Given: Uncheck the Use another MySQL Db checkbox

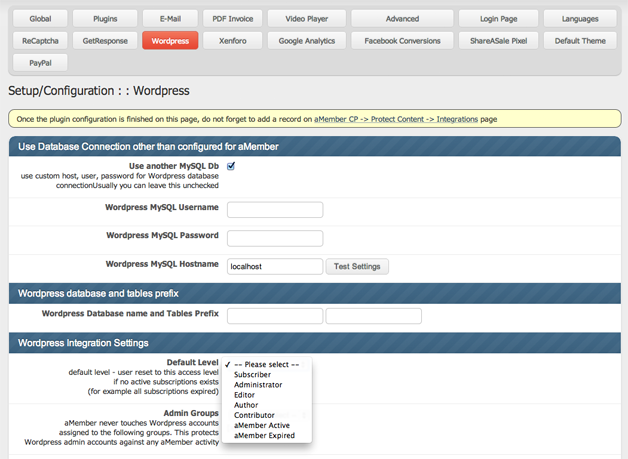Looking at the screenshot, I should (x=231, y=166).
